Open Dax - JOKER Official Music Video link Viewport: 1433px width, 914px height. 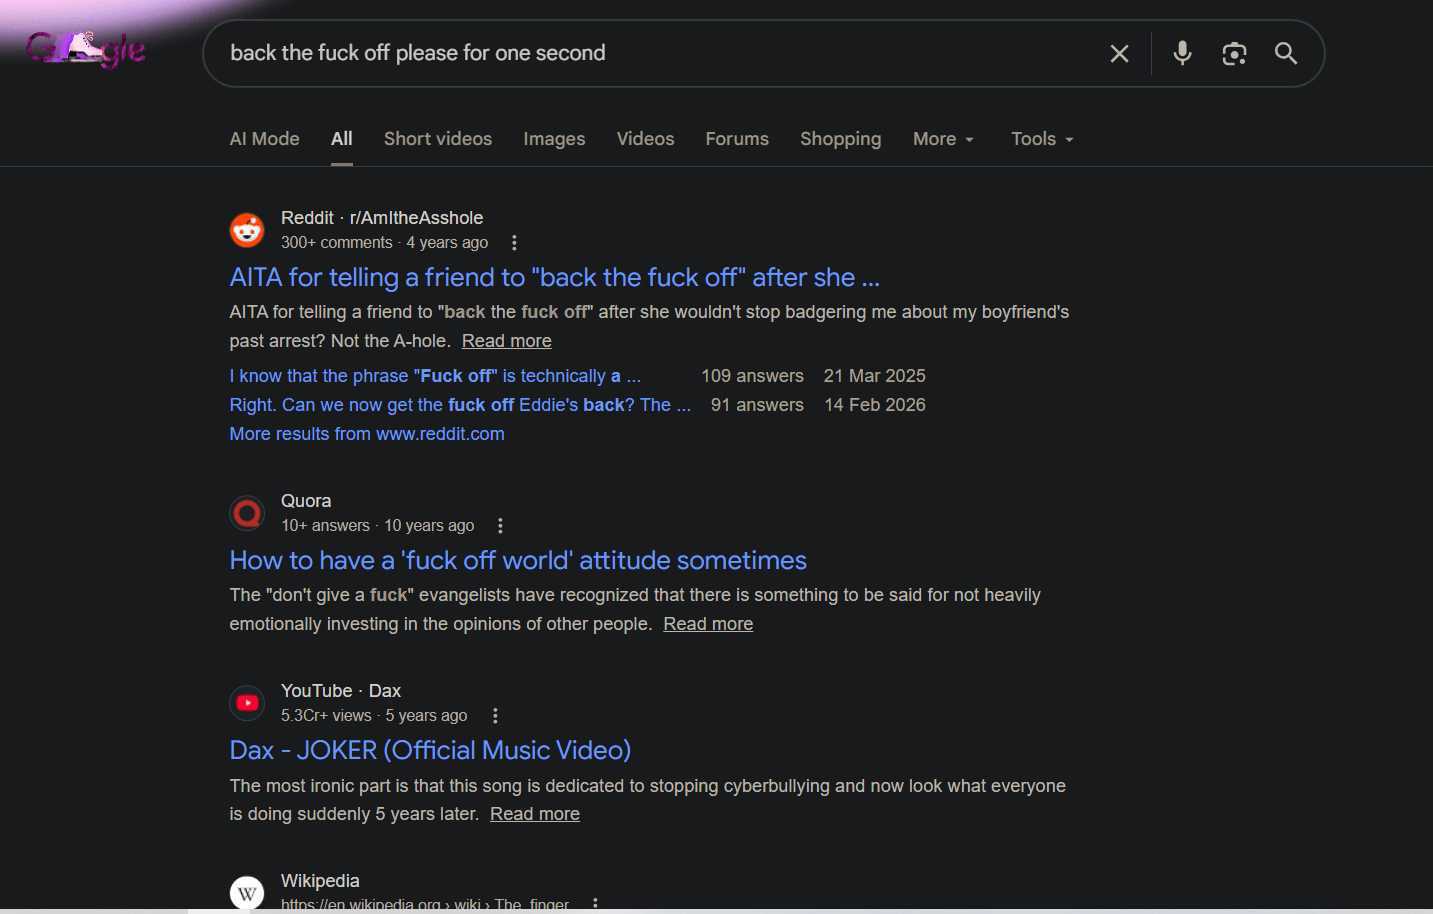pos(430,750)
